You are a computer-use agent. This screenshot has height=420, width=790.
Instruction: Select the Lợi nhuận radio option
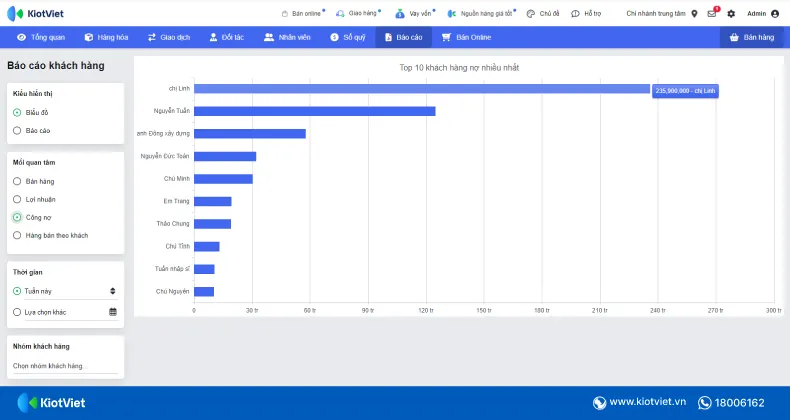17,199
